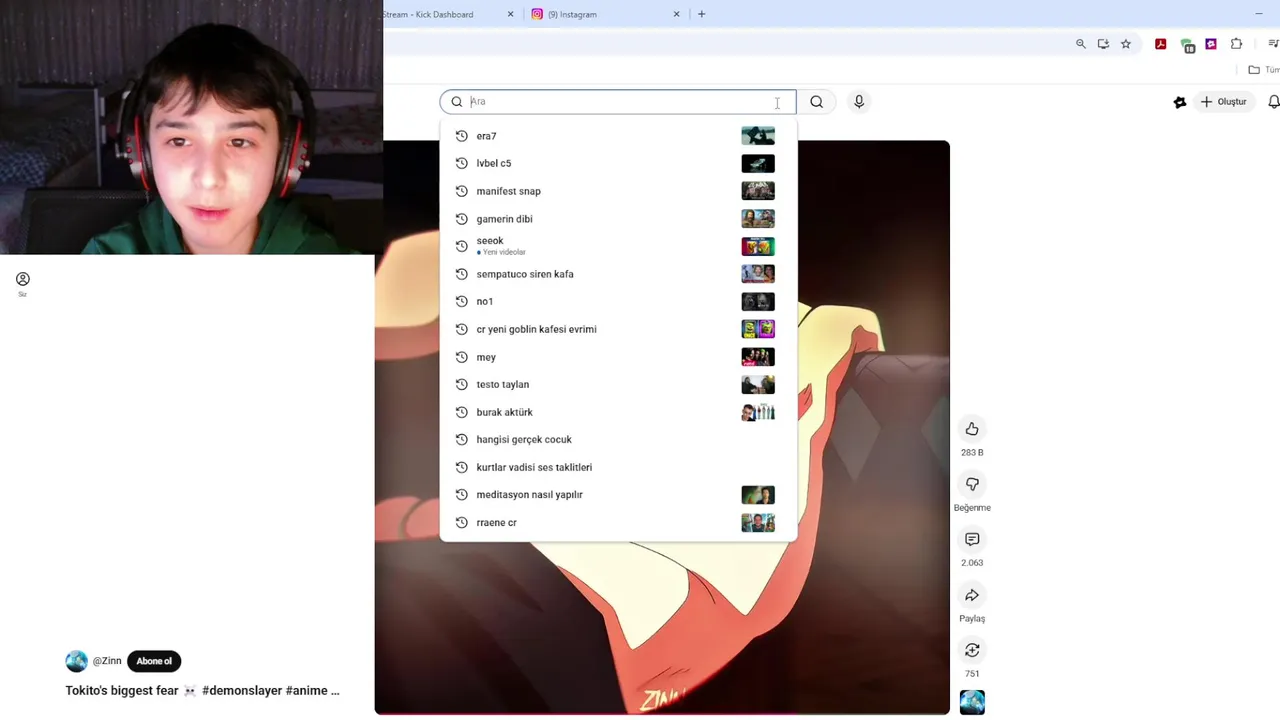
Task: Choose the 'testo taylan' suggestion
Action: click(618, 384)
